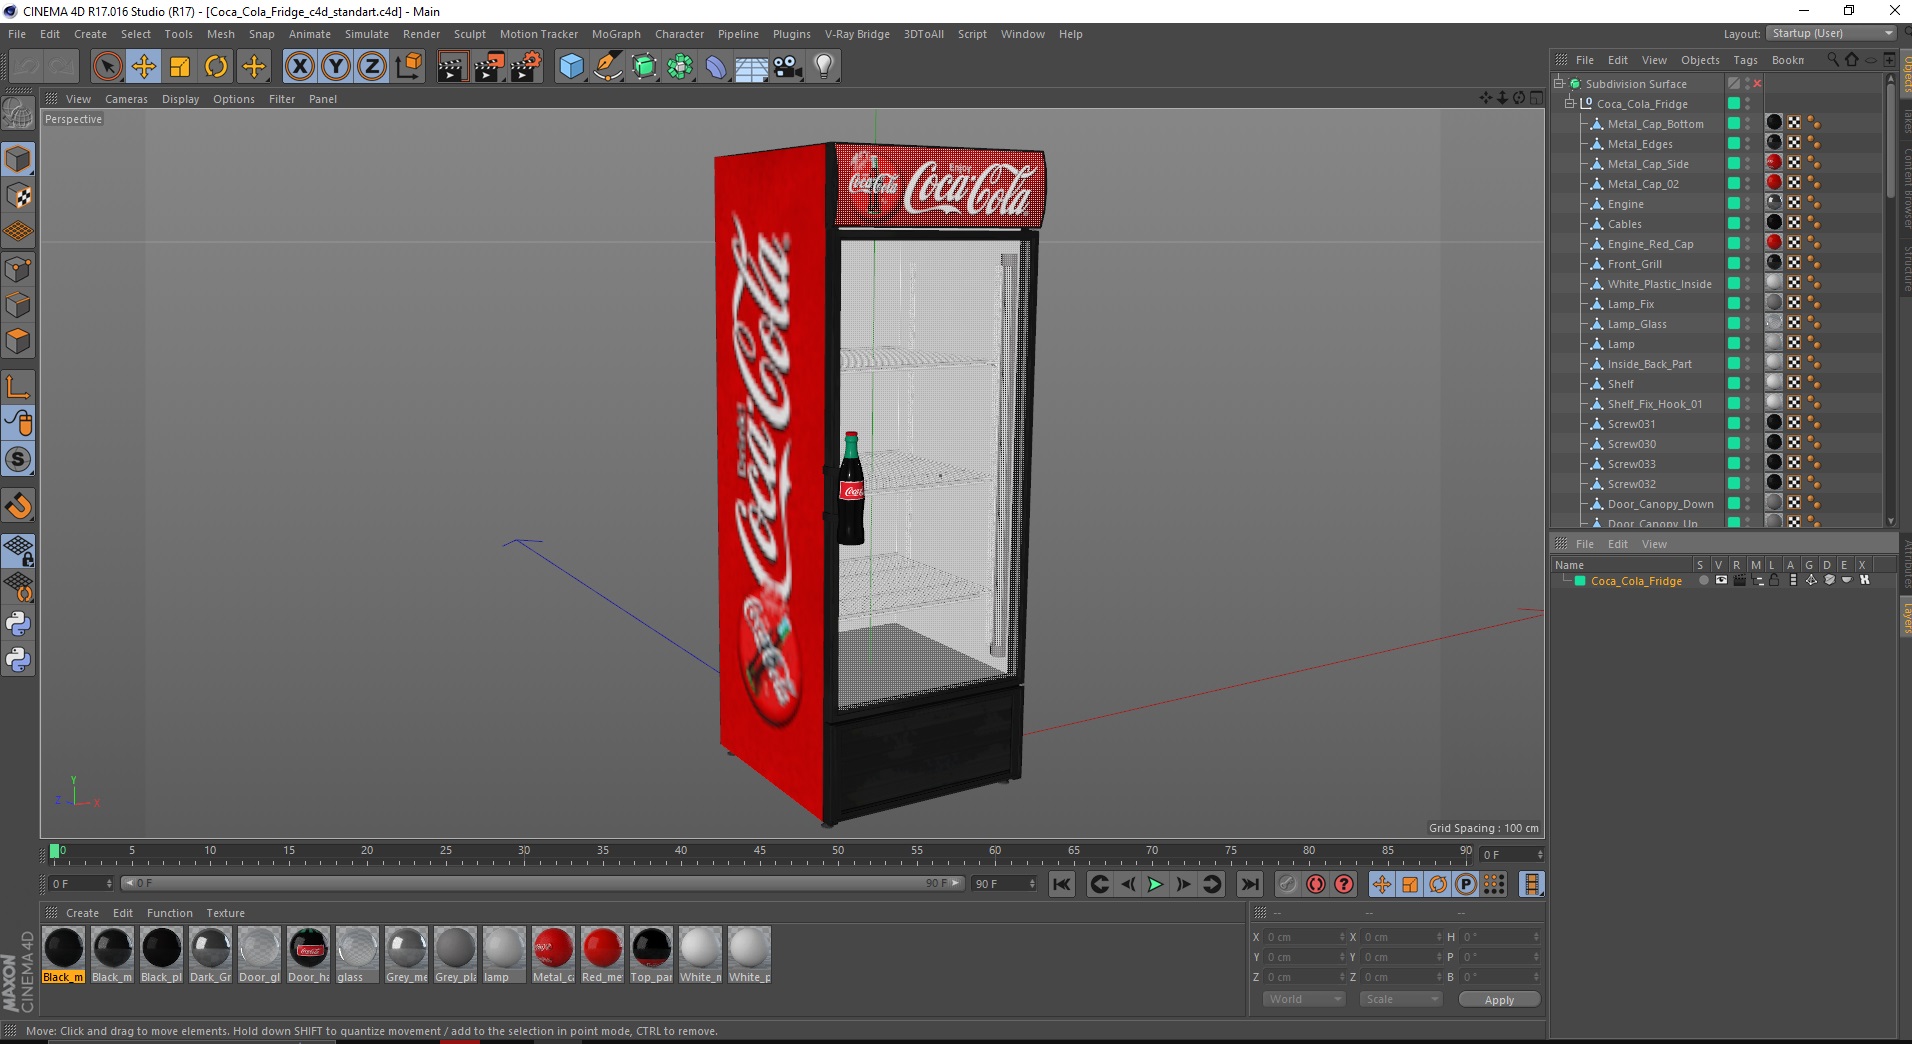The width and height of the screenshot is (1912, 1044).
Task: Select the Live Selection tool
Action: click(107, 67)
